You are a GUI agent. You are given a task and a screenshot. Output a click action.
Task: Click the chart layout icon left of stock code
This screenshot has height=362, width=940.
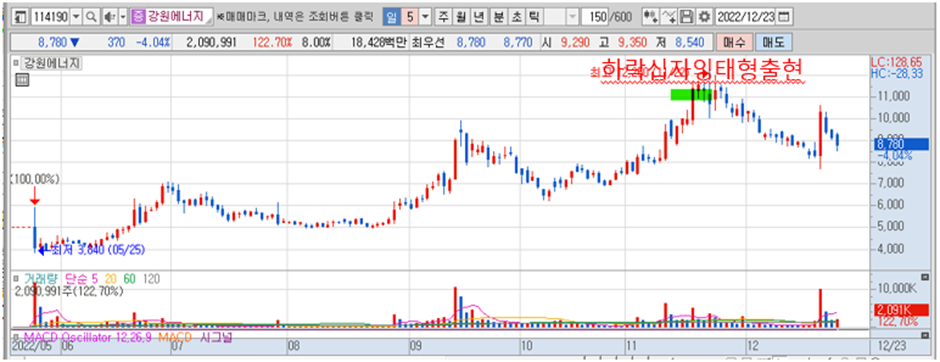pos(21,17)
